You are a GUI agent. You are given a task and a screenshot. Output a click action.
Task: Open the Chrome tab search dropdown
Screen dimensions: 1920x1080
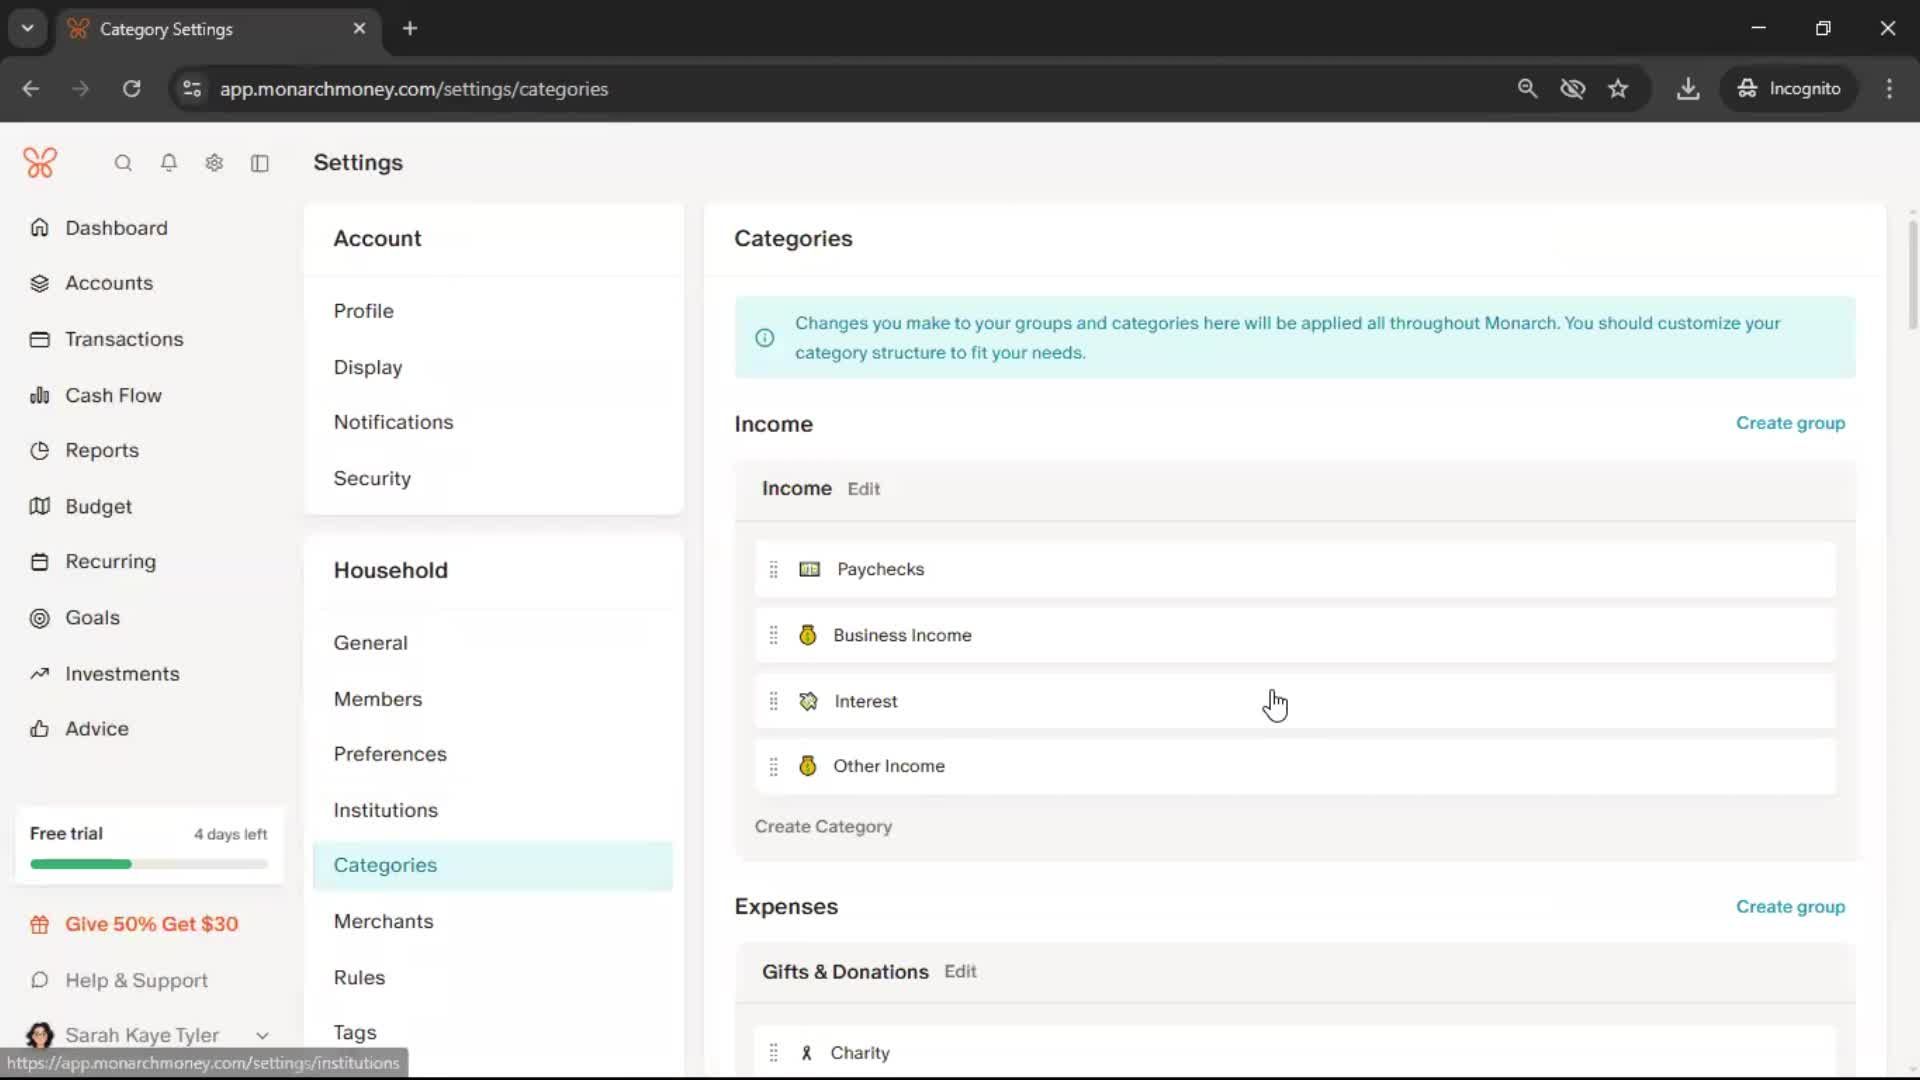point(28,28)
